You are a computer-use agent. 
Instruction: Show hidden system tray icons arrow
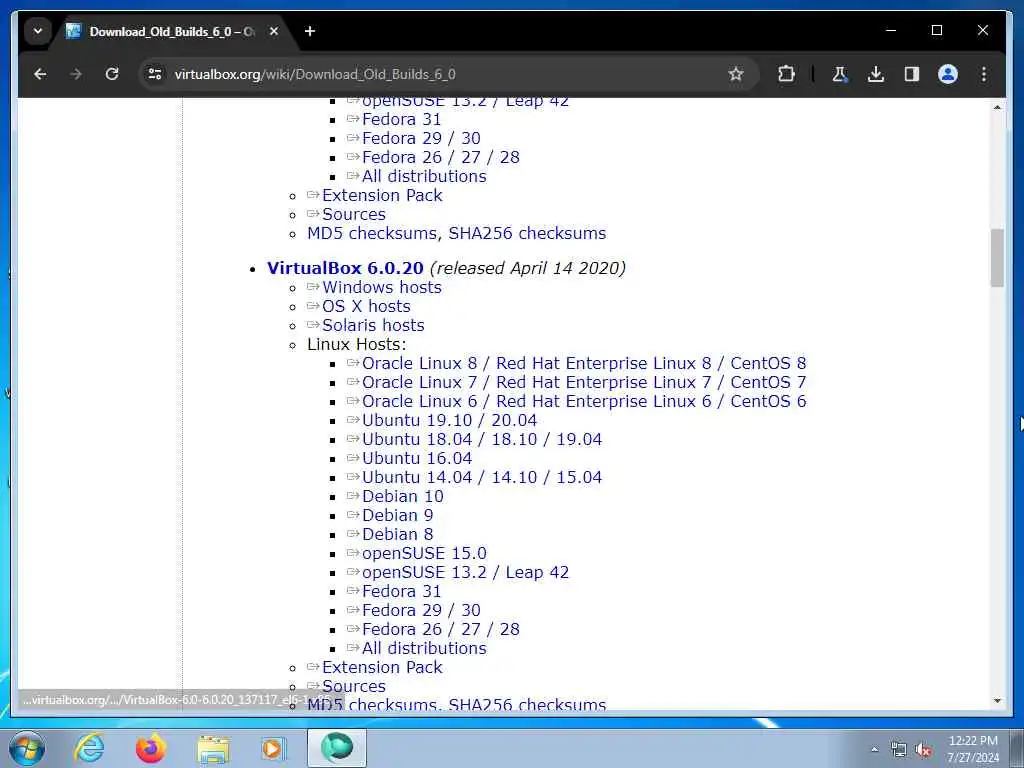(874, 750)
